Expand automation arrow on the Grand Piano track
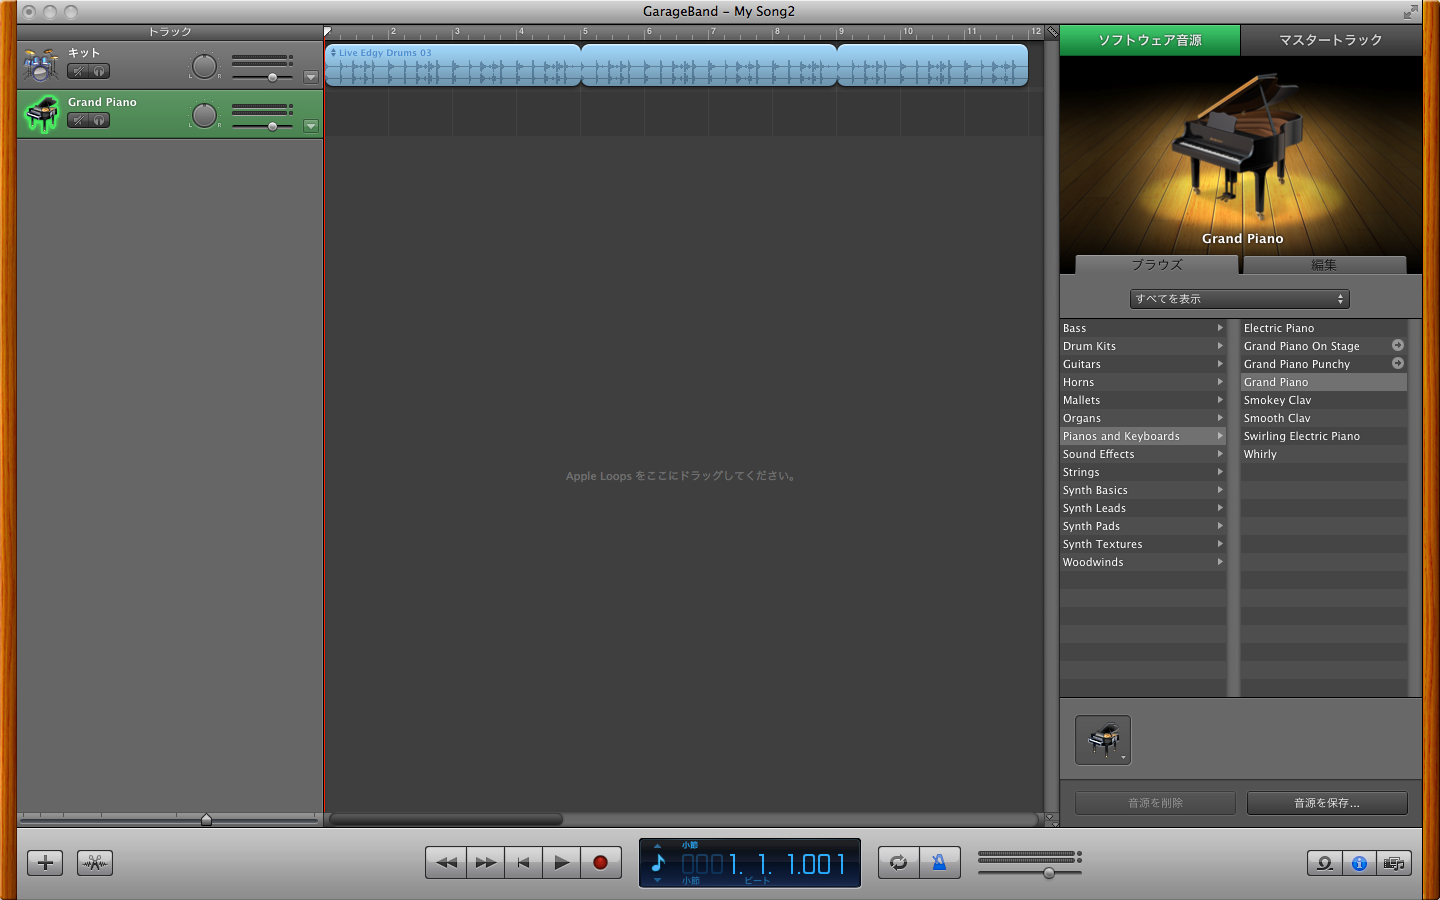The height and width of the screenshot is (900, 1440). (x=311, y=126)
